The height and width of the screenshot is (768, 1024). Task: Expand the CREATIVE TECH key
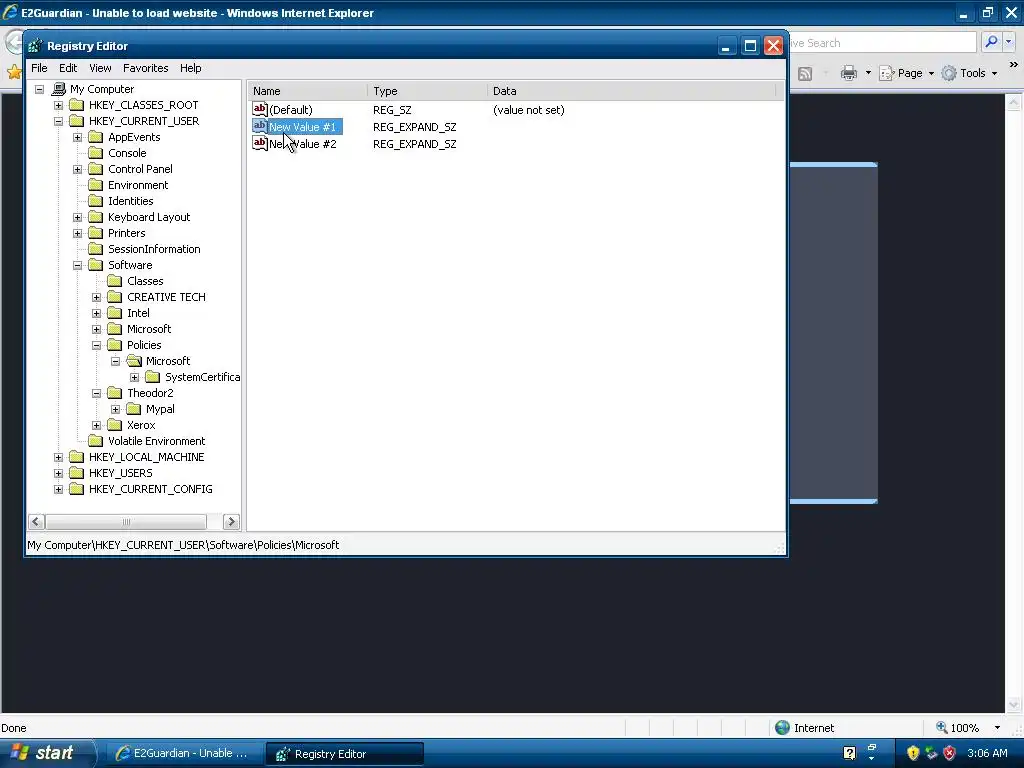96,297
